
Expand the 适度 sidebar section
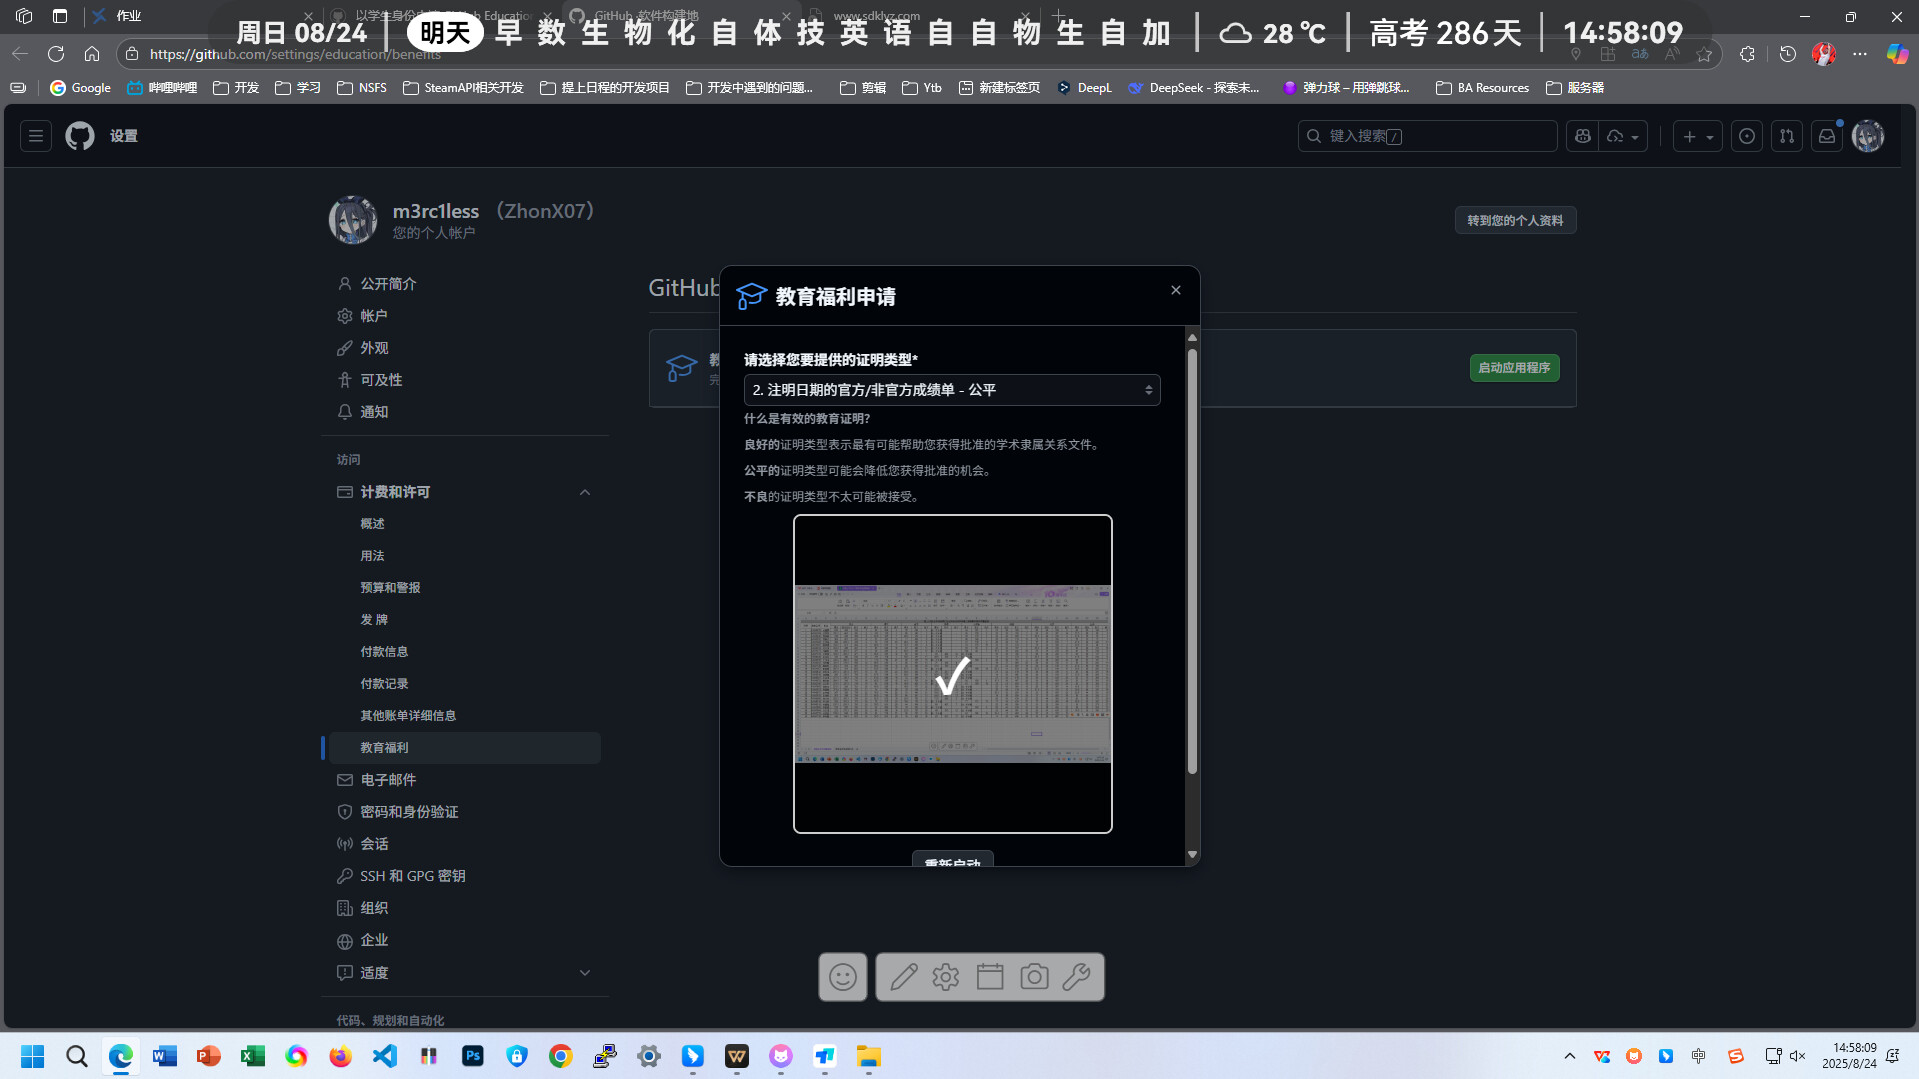click(585, 973)
